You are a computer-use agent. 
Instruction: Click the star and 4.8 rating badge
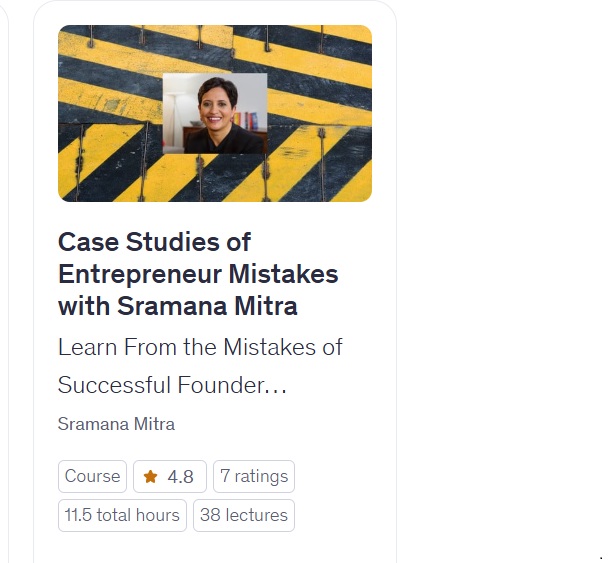[x=170, y=477]
